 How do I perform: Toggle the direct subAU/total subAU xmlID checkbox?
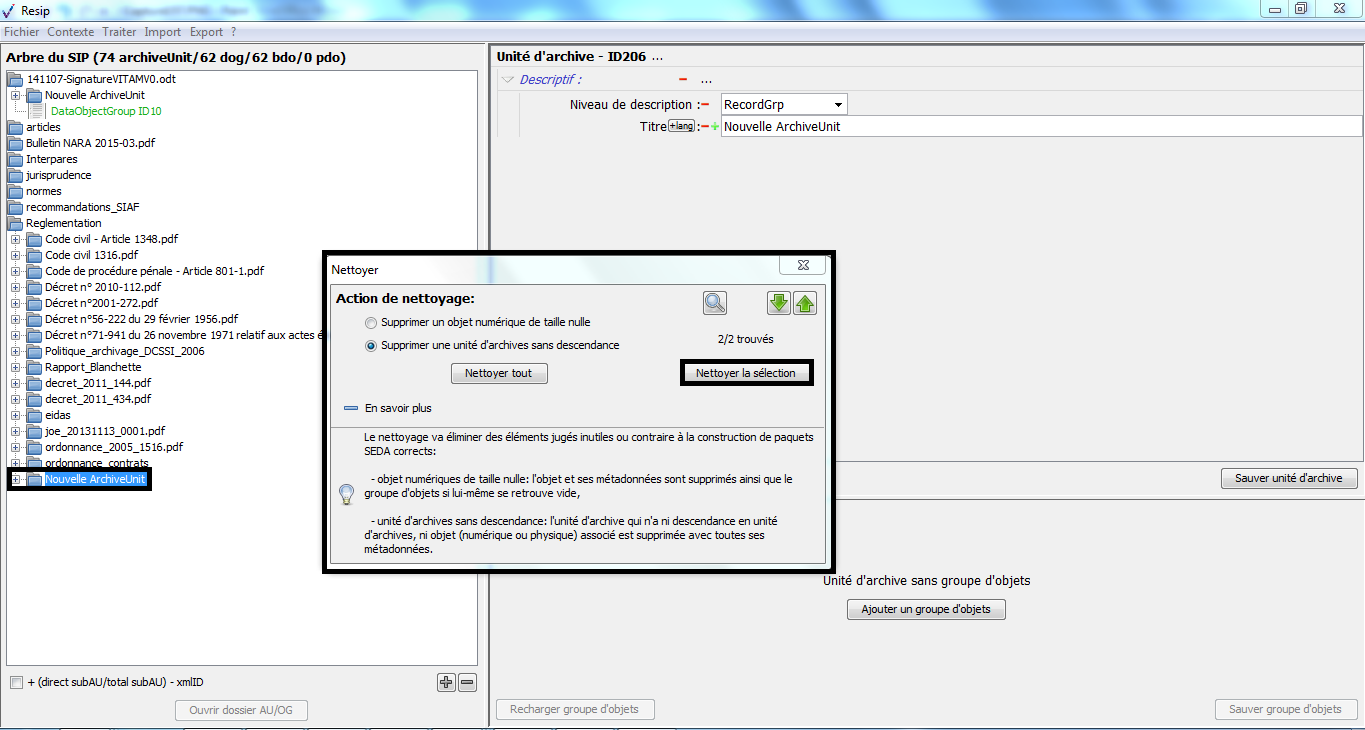[x=16, y=683]
